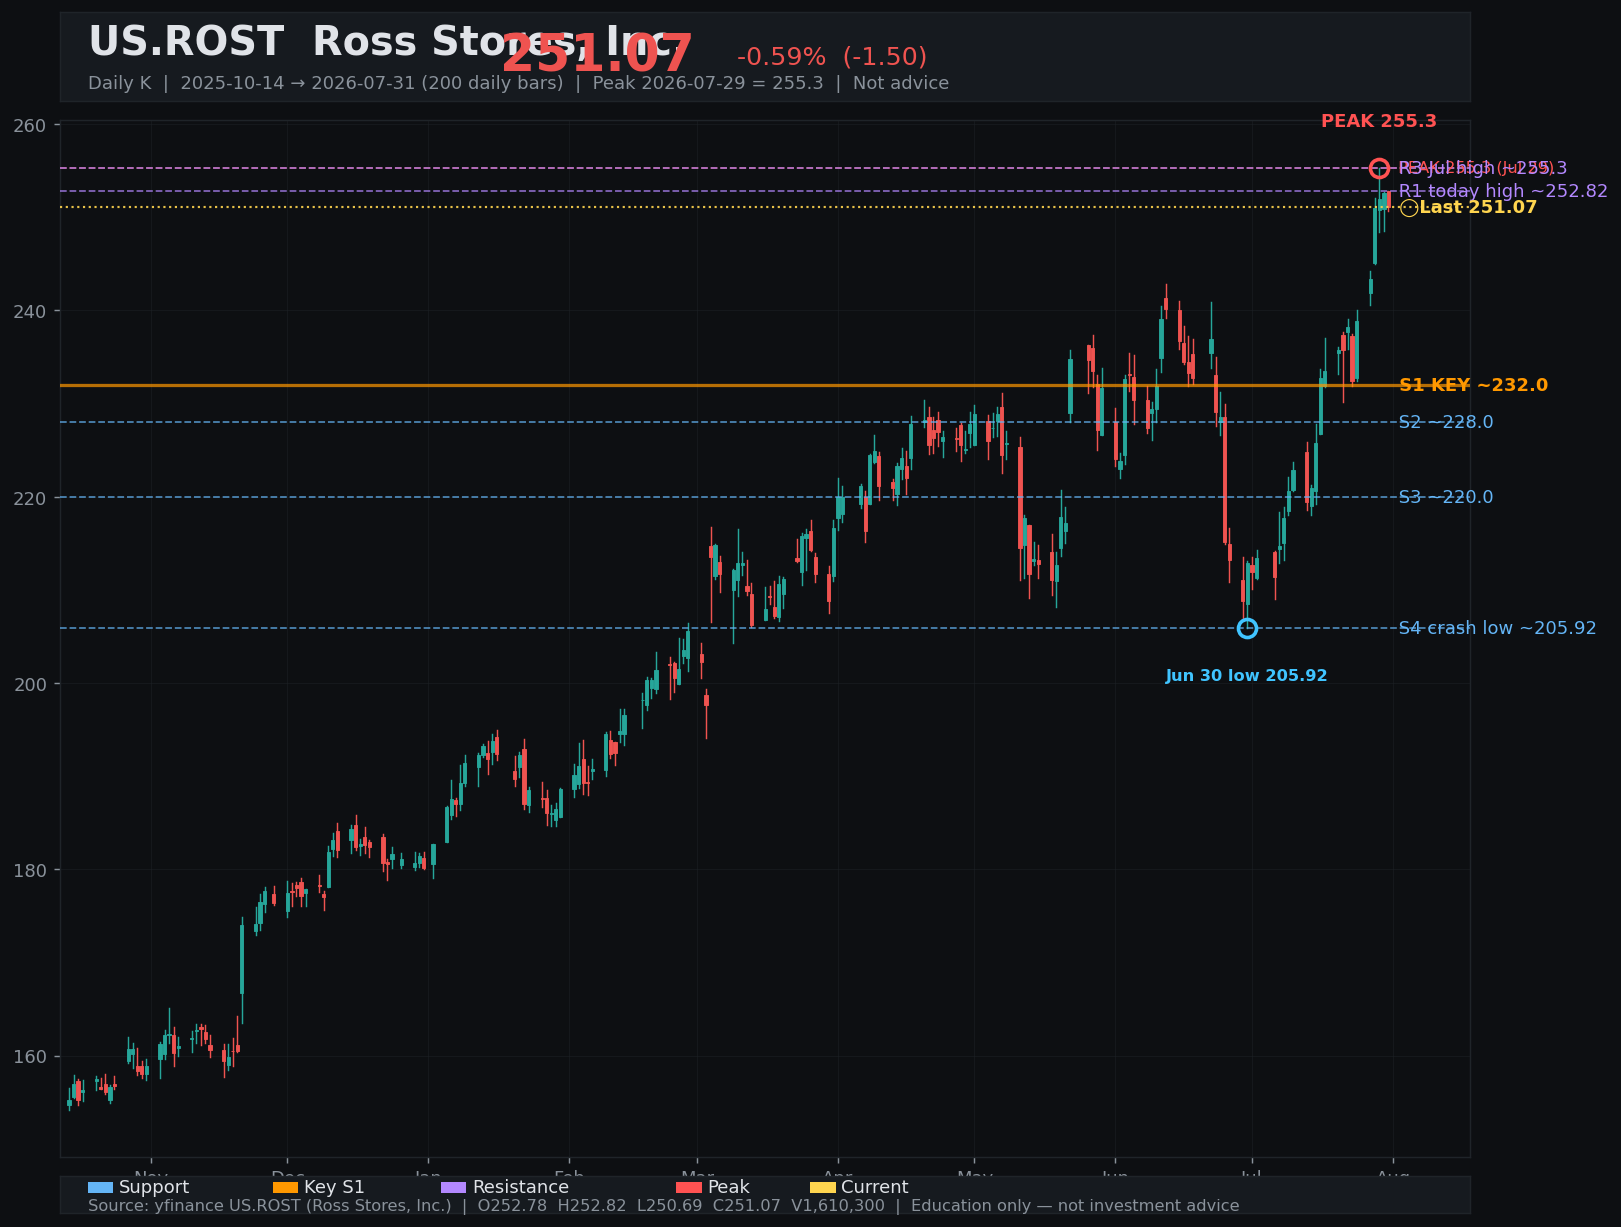
Task: Click the "S3 ~220.0" support label
Action: pyautogui.click(x=1446, y=497)
